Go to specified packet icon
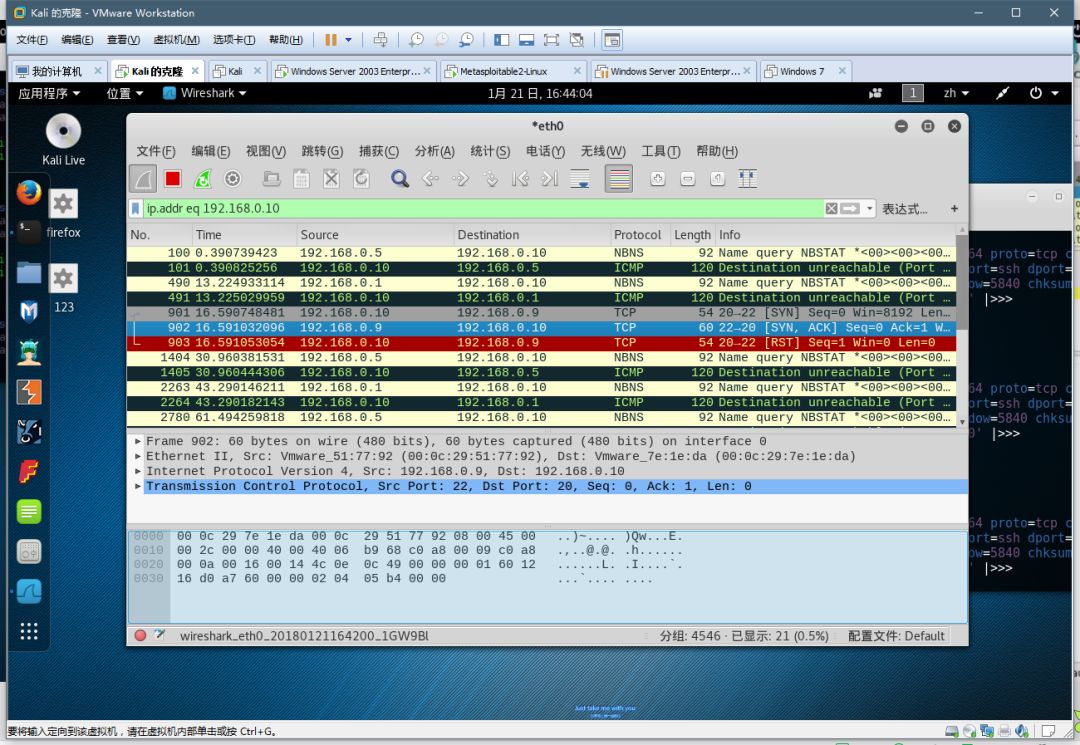 point(490,179)
